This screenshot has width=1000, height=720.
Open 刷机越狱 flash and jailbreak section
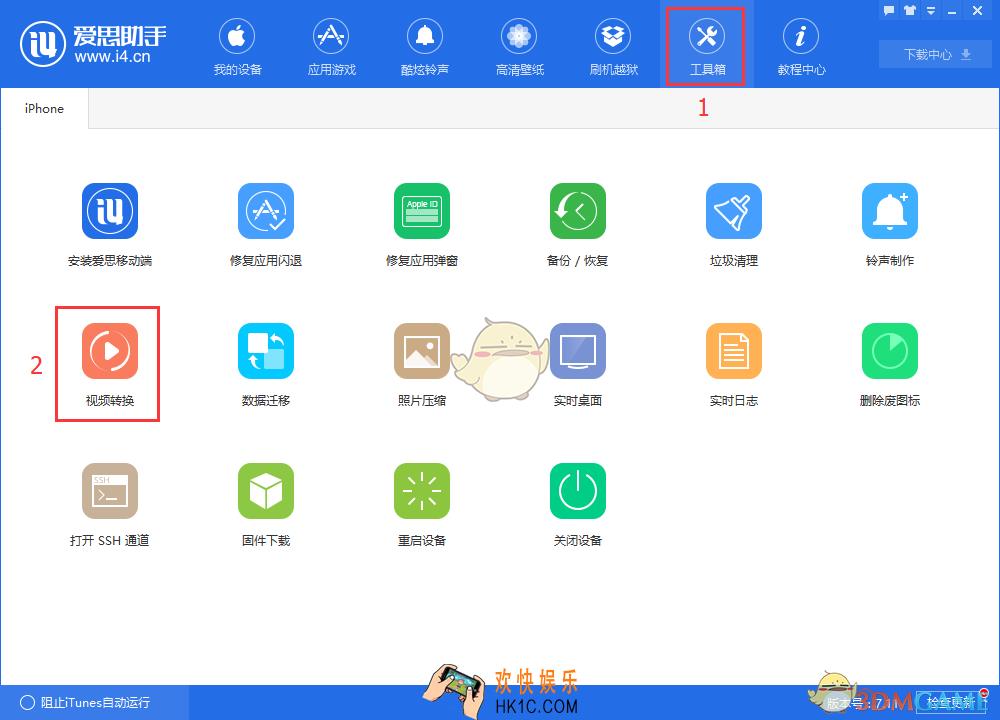614,47
